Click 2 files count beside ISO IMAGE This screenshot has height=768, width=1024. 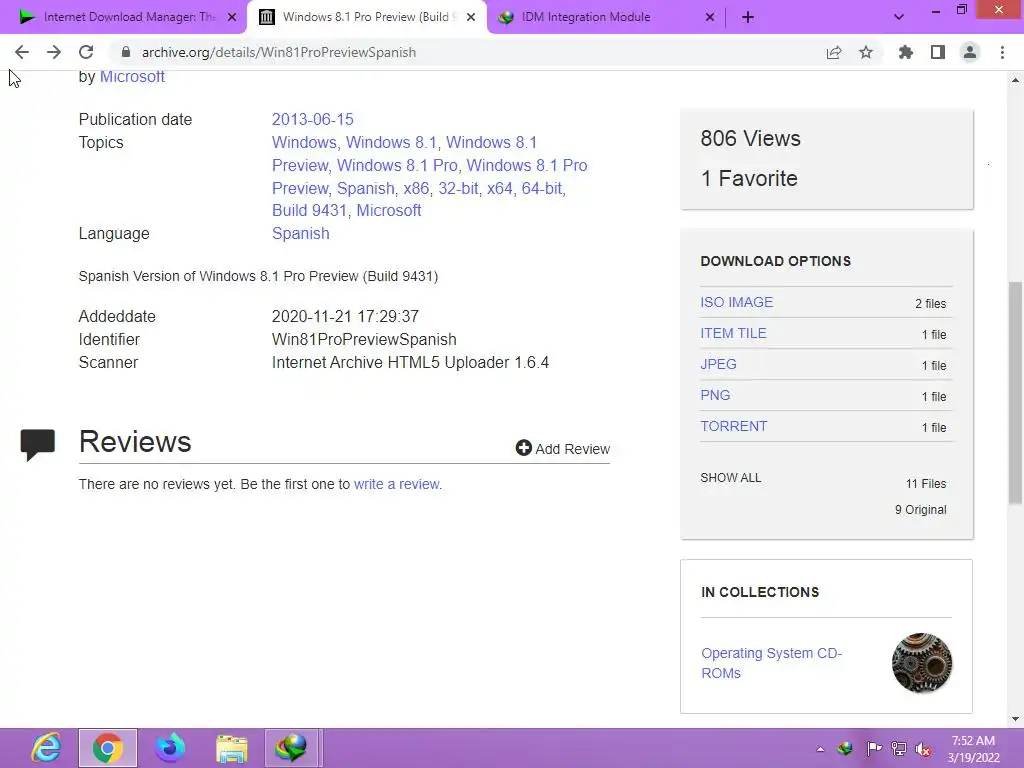[930, 304]
